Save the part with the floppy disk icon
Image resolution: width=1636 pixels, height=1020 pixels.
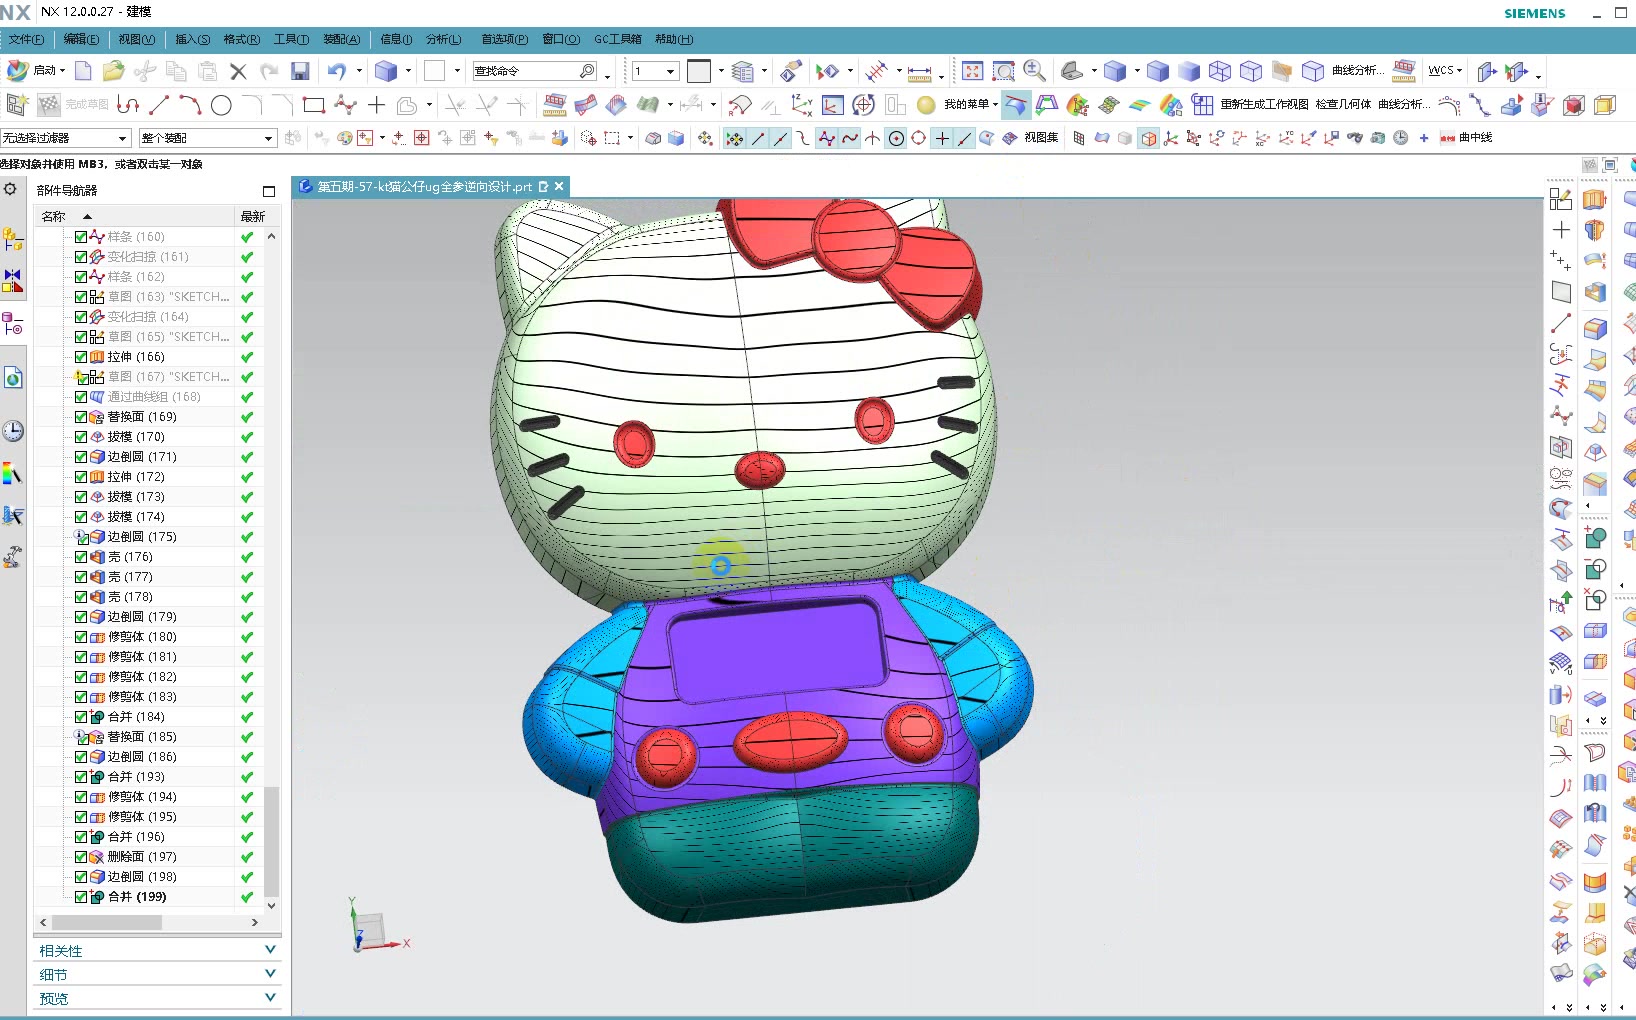coord(300,71)
